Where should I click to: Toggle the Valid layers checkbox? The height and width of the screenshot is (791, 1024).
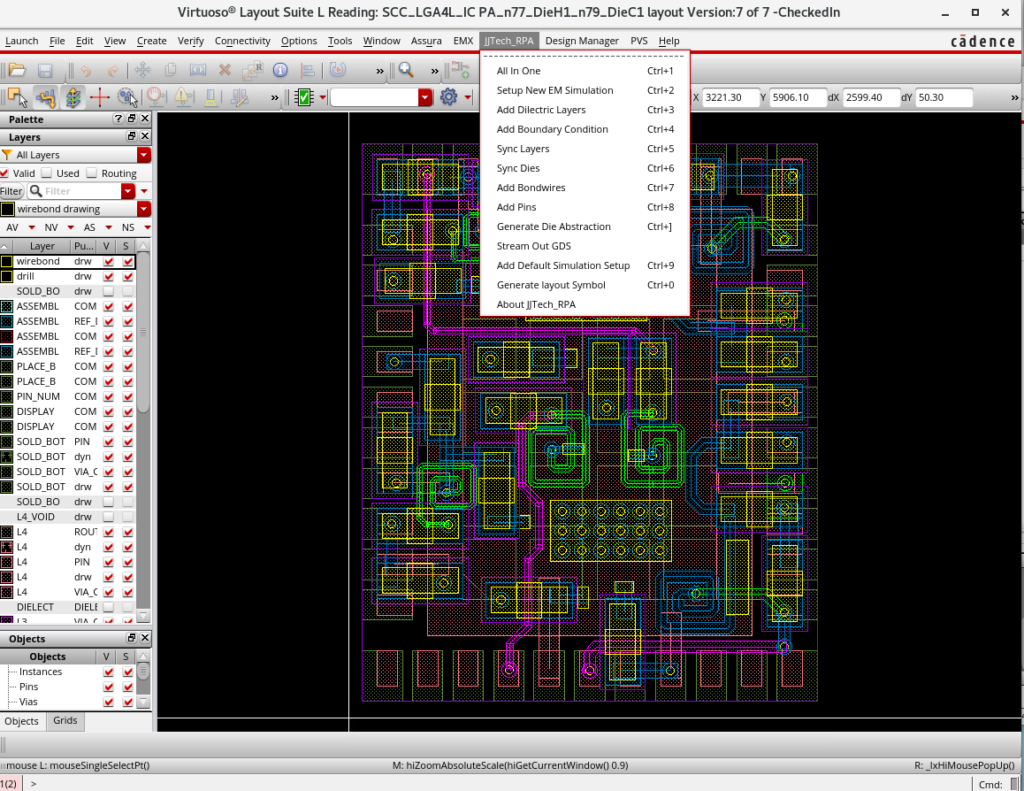tap(5, 173)
